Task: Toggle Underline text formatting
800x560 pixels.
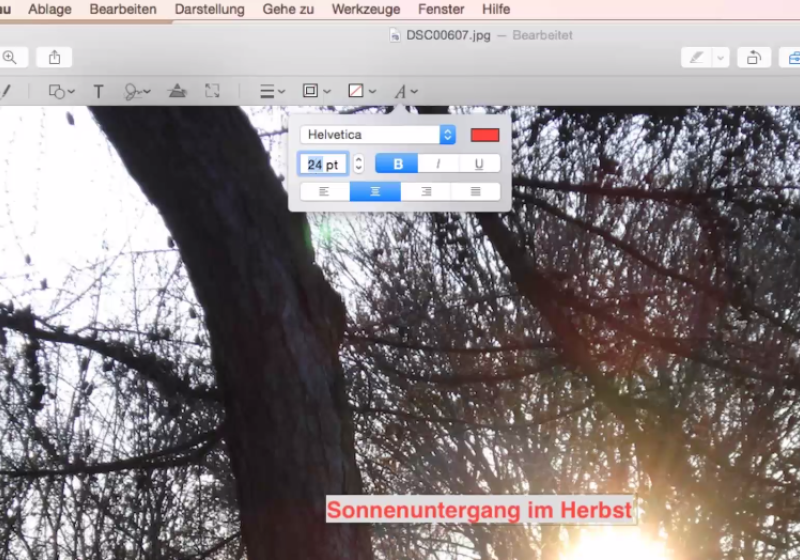Action: click(x=479, y=164)
